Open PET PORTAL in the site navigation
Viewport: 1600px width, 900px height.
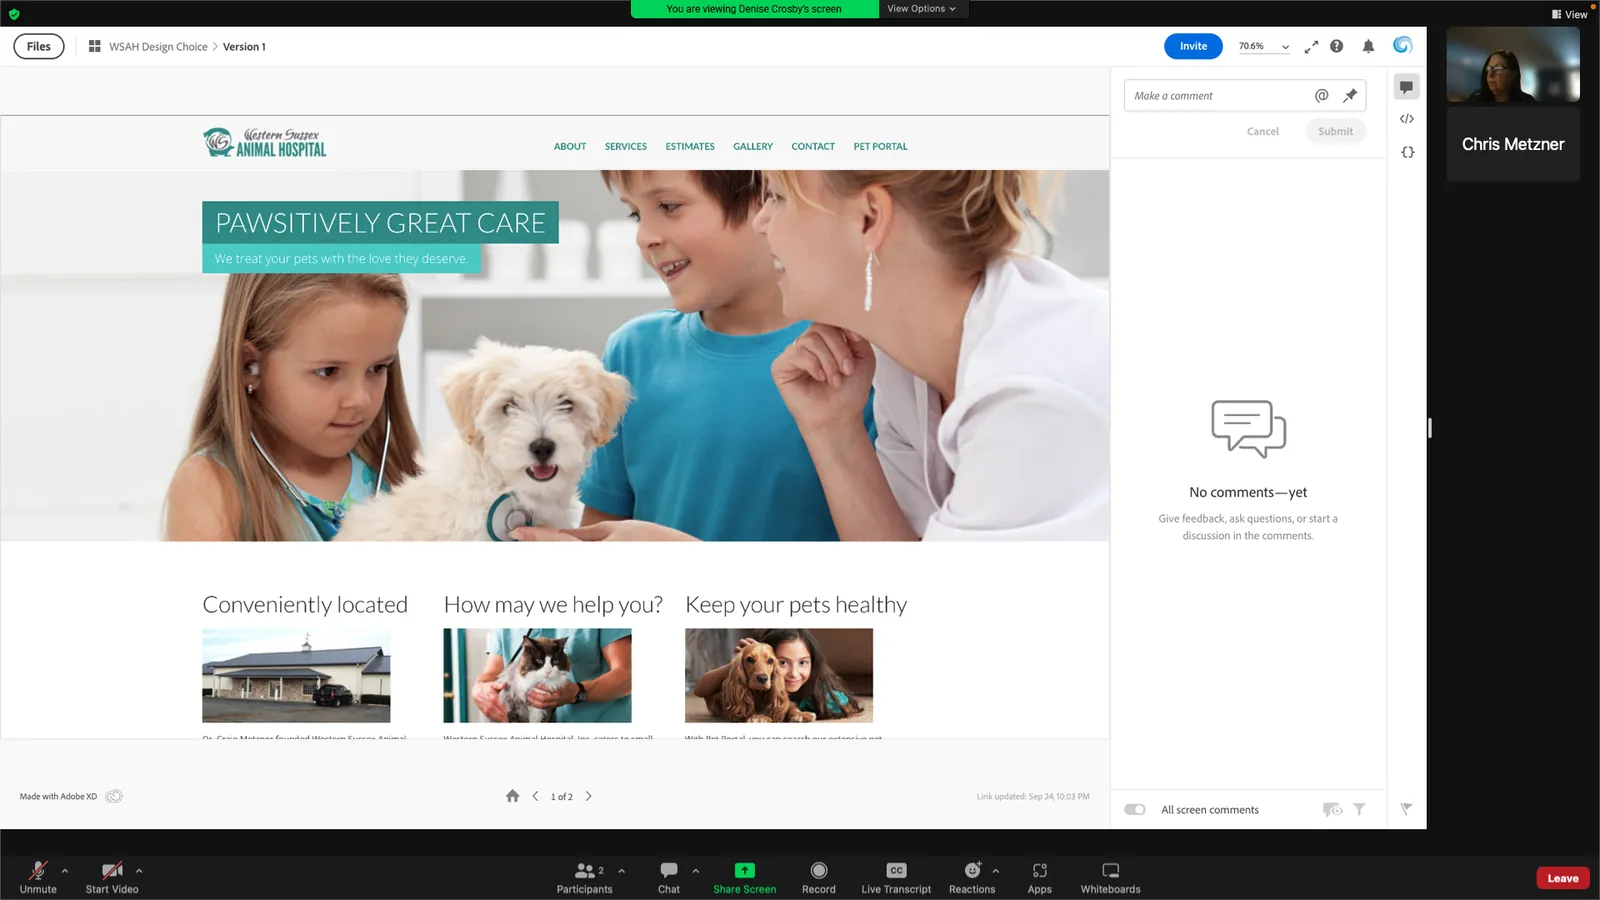(x=880, y=147)
